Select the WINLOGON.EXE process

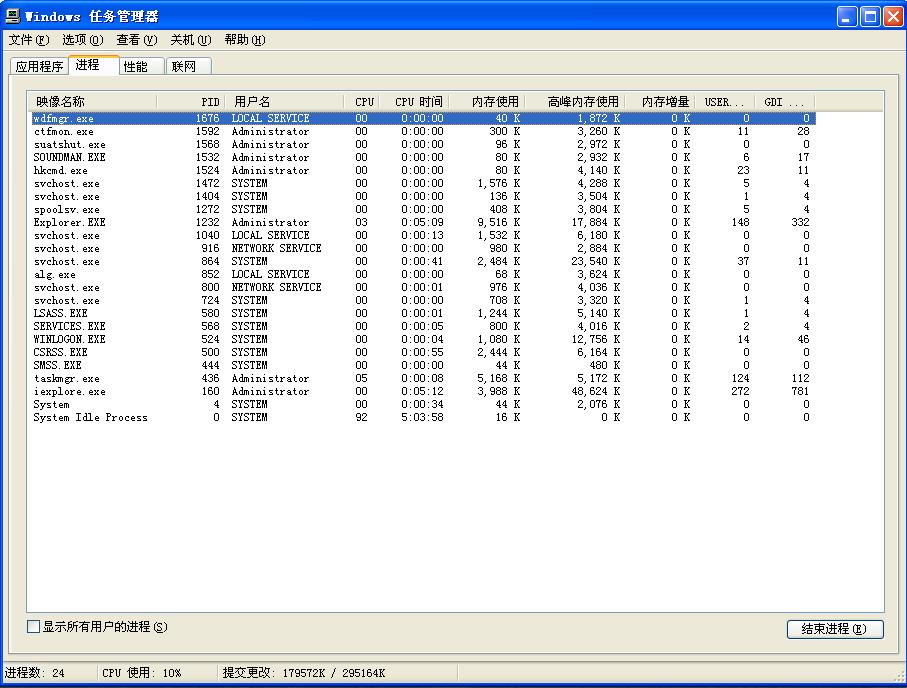tap(423, 339)
